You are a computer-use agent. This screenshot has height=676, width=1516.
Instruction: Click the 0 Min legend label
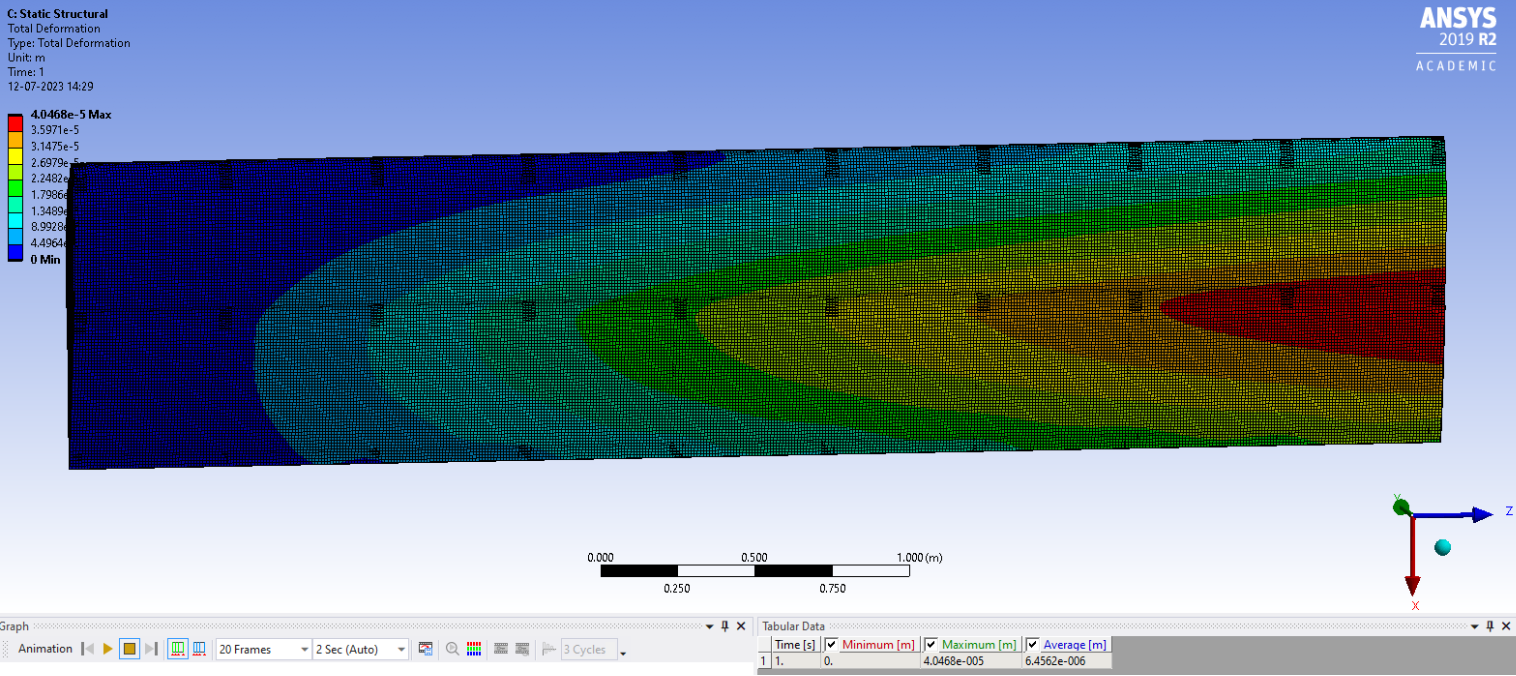[45, 260]
